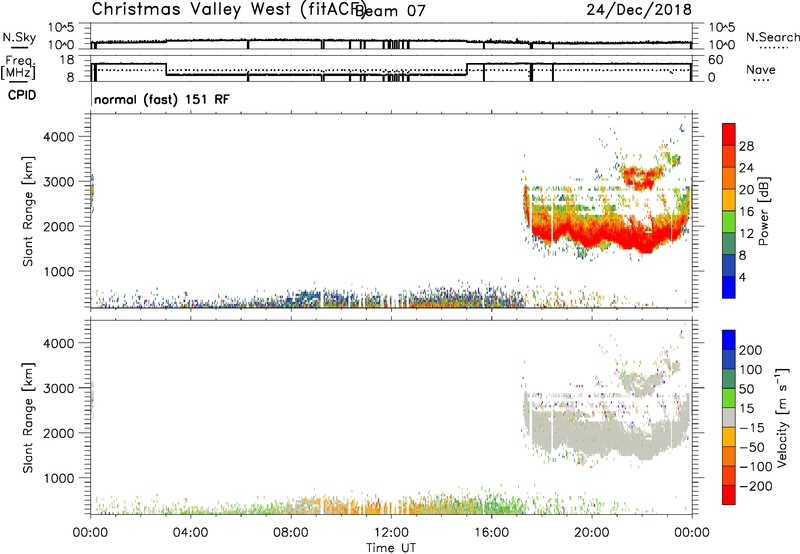
Task: Click 'normal (fast) 151 RF' text
Action: coord(162,99)
